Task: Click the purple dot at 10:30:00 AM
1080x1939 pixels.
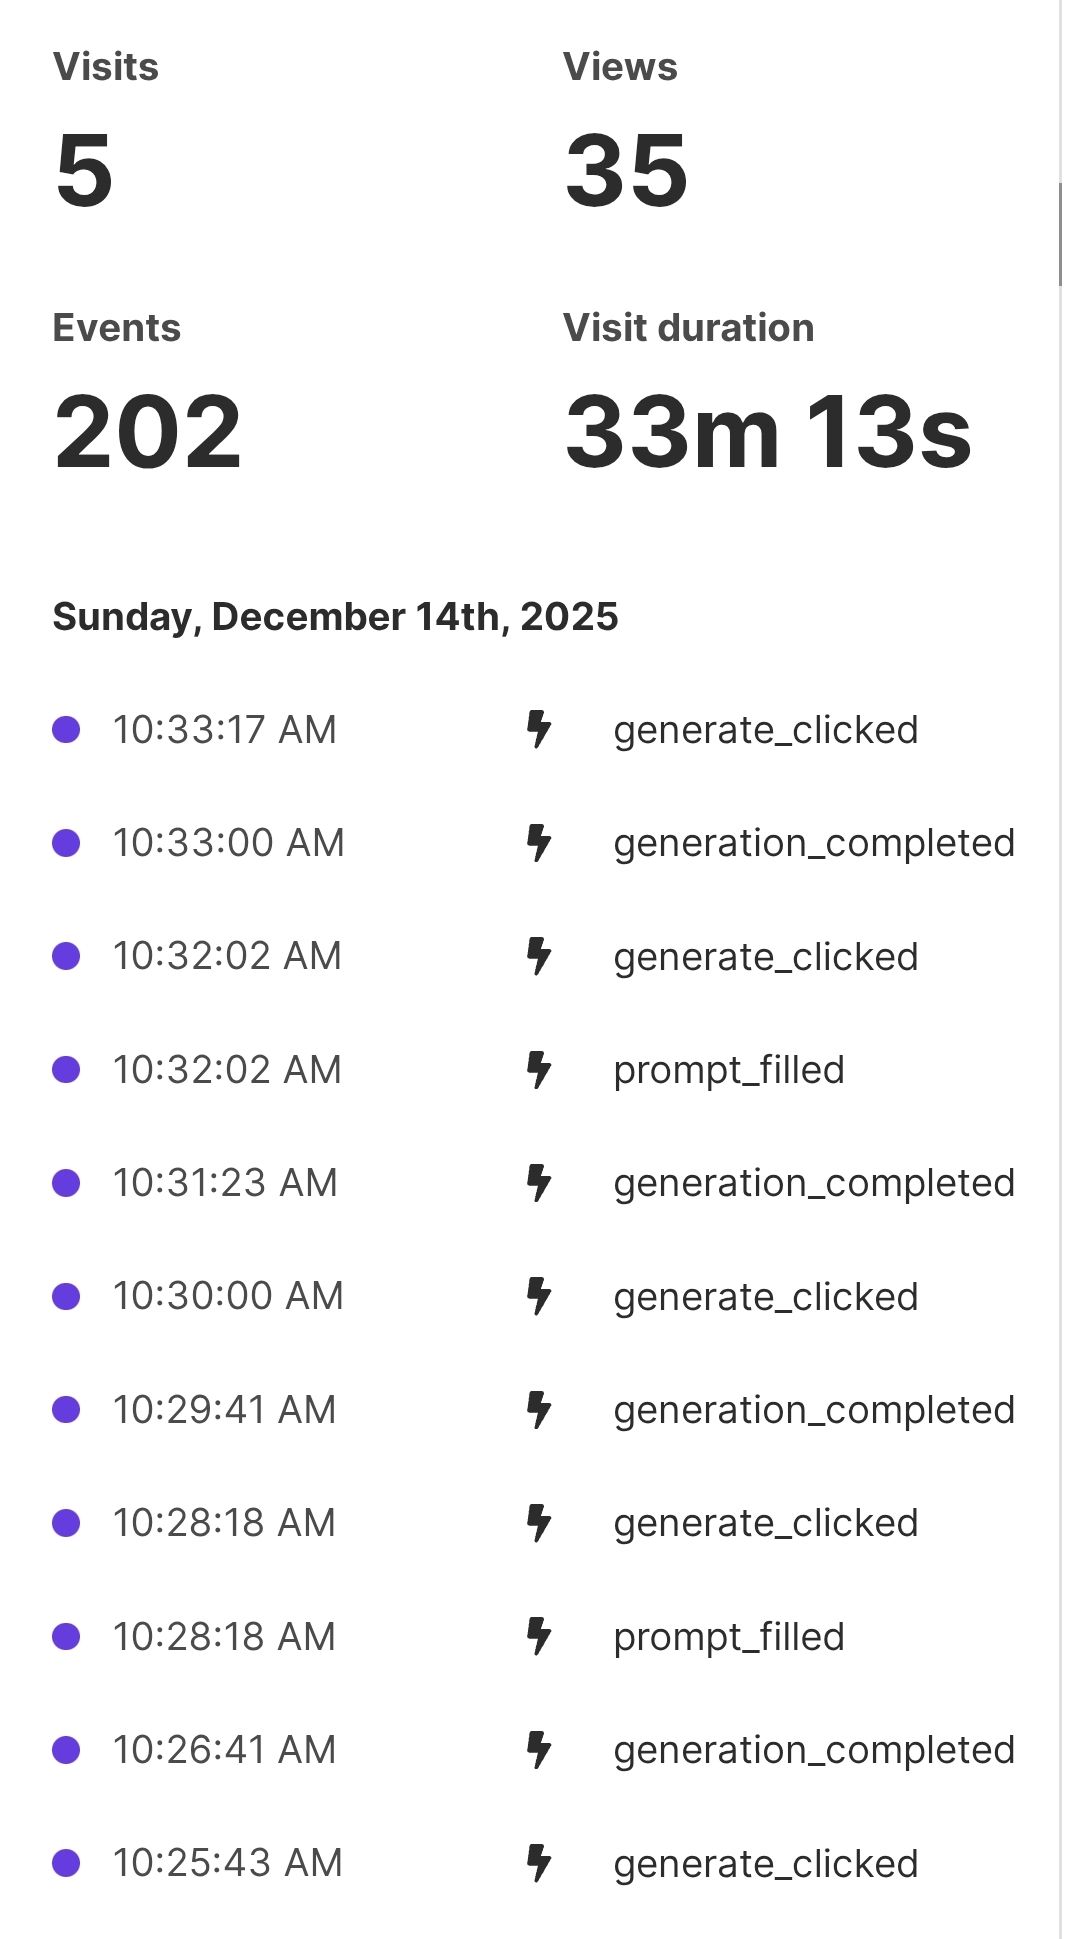Action: click(66, 1296)
